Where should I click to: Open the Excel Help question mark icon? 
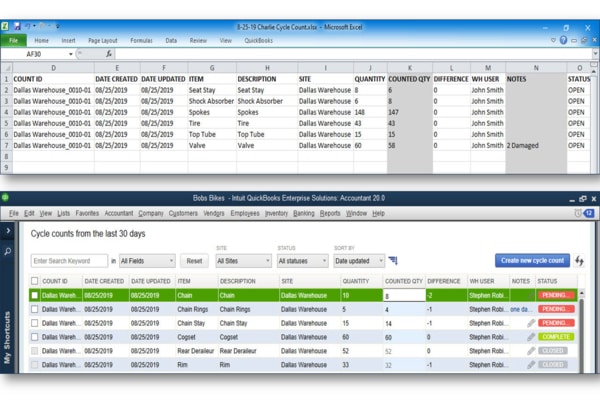(x=563, y=40)
